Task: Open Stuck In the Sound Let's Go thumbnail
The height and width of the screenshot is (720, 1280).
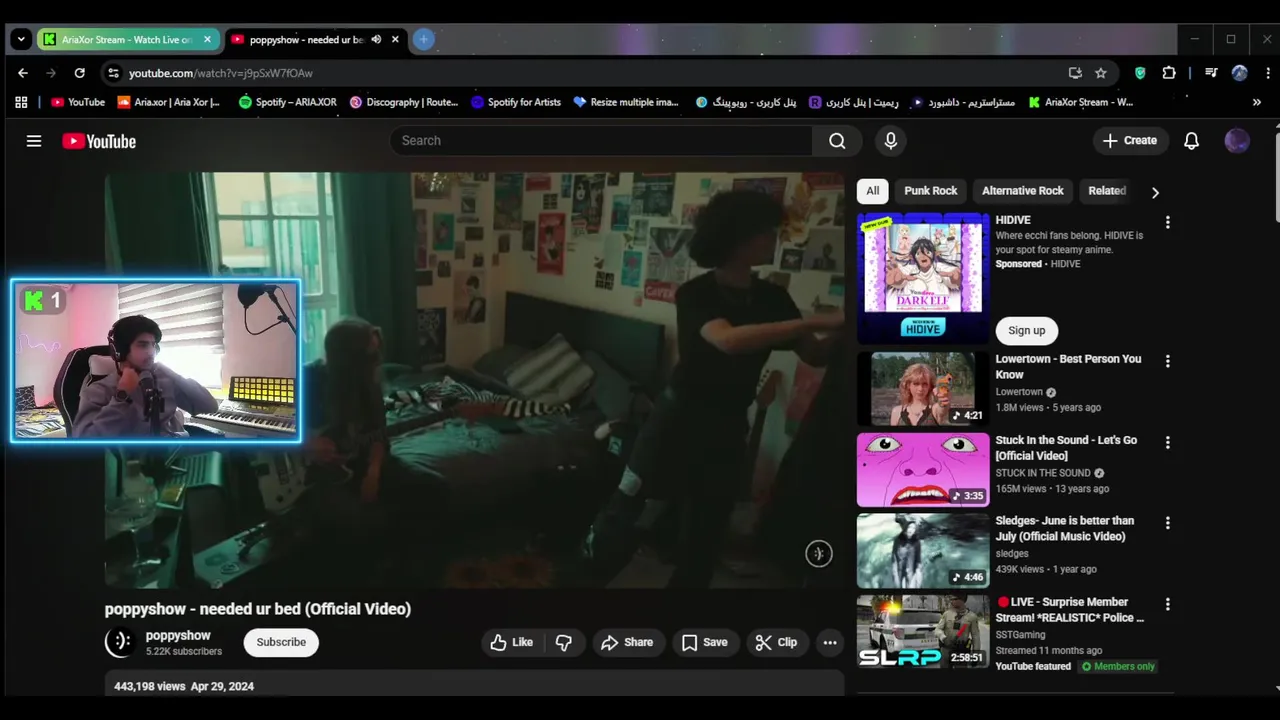Action: point(923,469)
